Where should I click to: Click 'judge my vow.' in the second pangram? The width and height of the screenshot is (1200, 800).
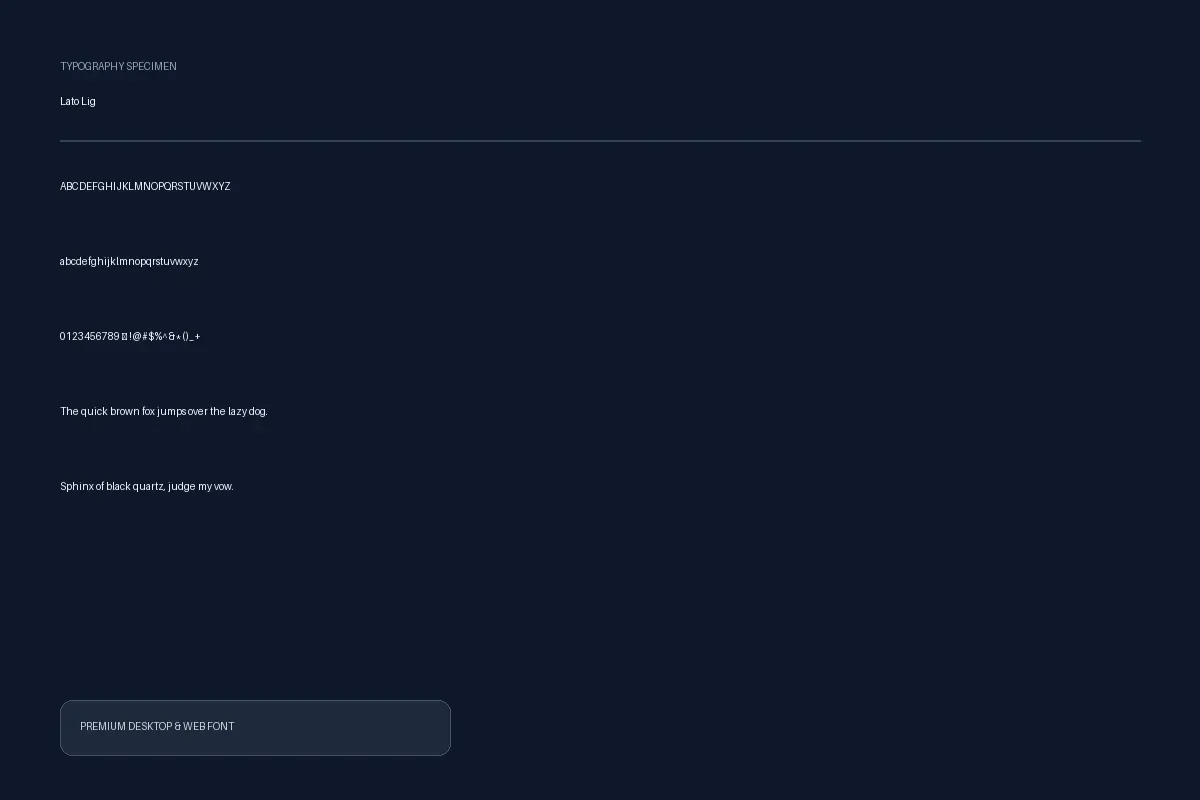[x=201, y=487]
